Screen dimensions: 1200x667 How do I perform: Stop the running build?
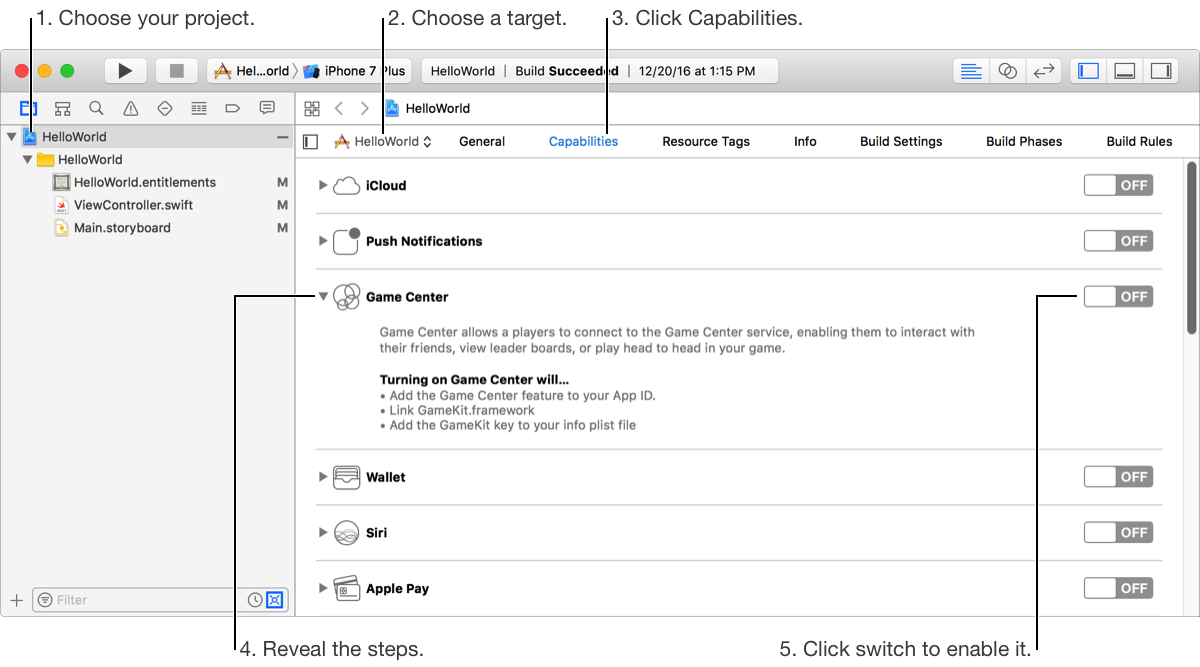177,71
